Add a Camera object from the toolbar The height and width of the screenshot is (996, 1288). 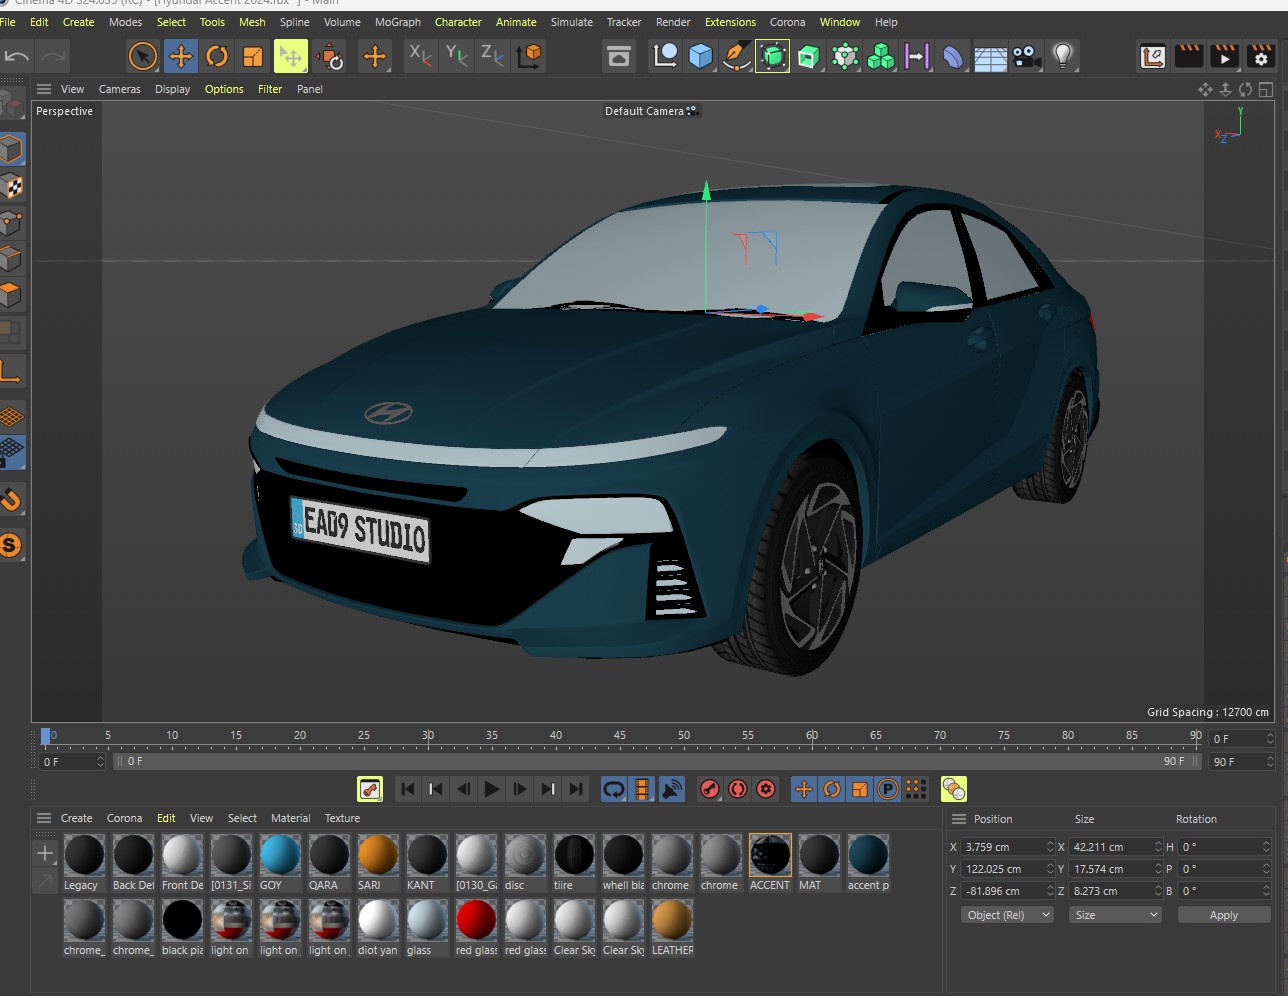coord(1026,57)
